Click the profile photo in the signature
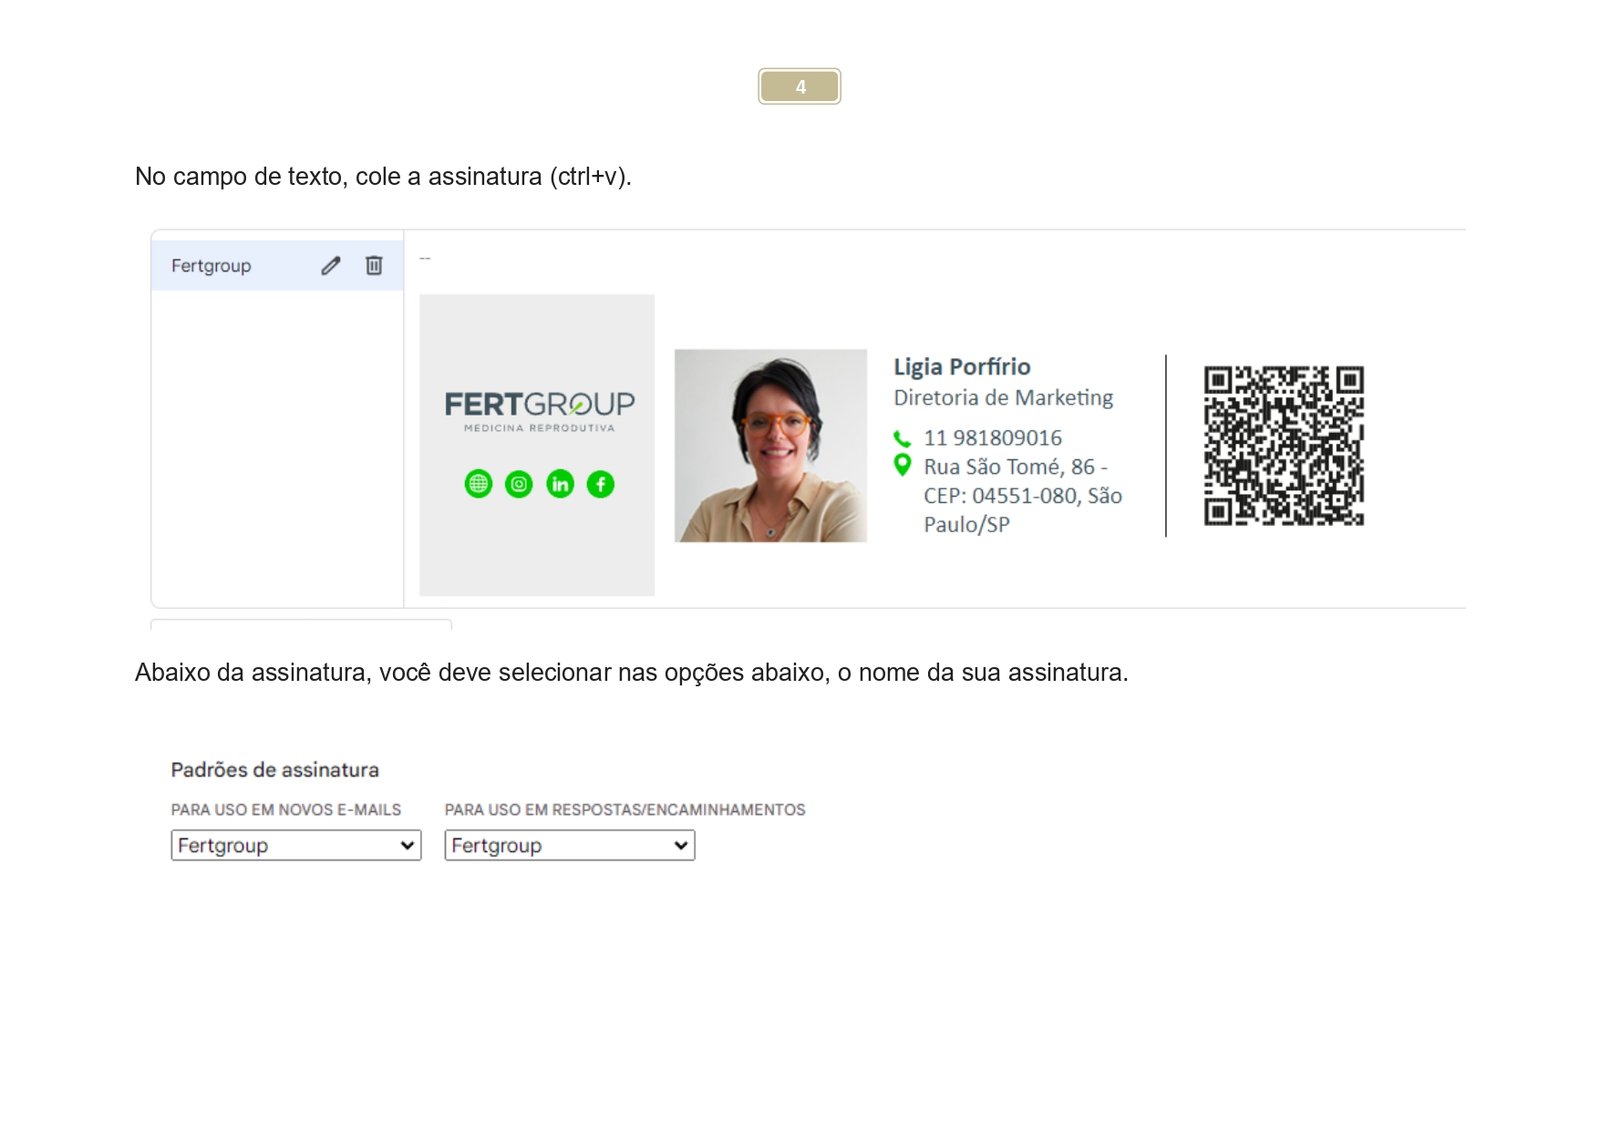 tap(770, 446)
